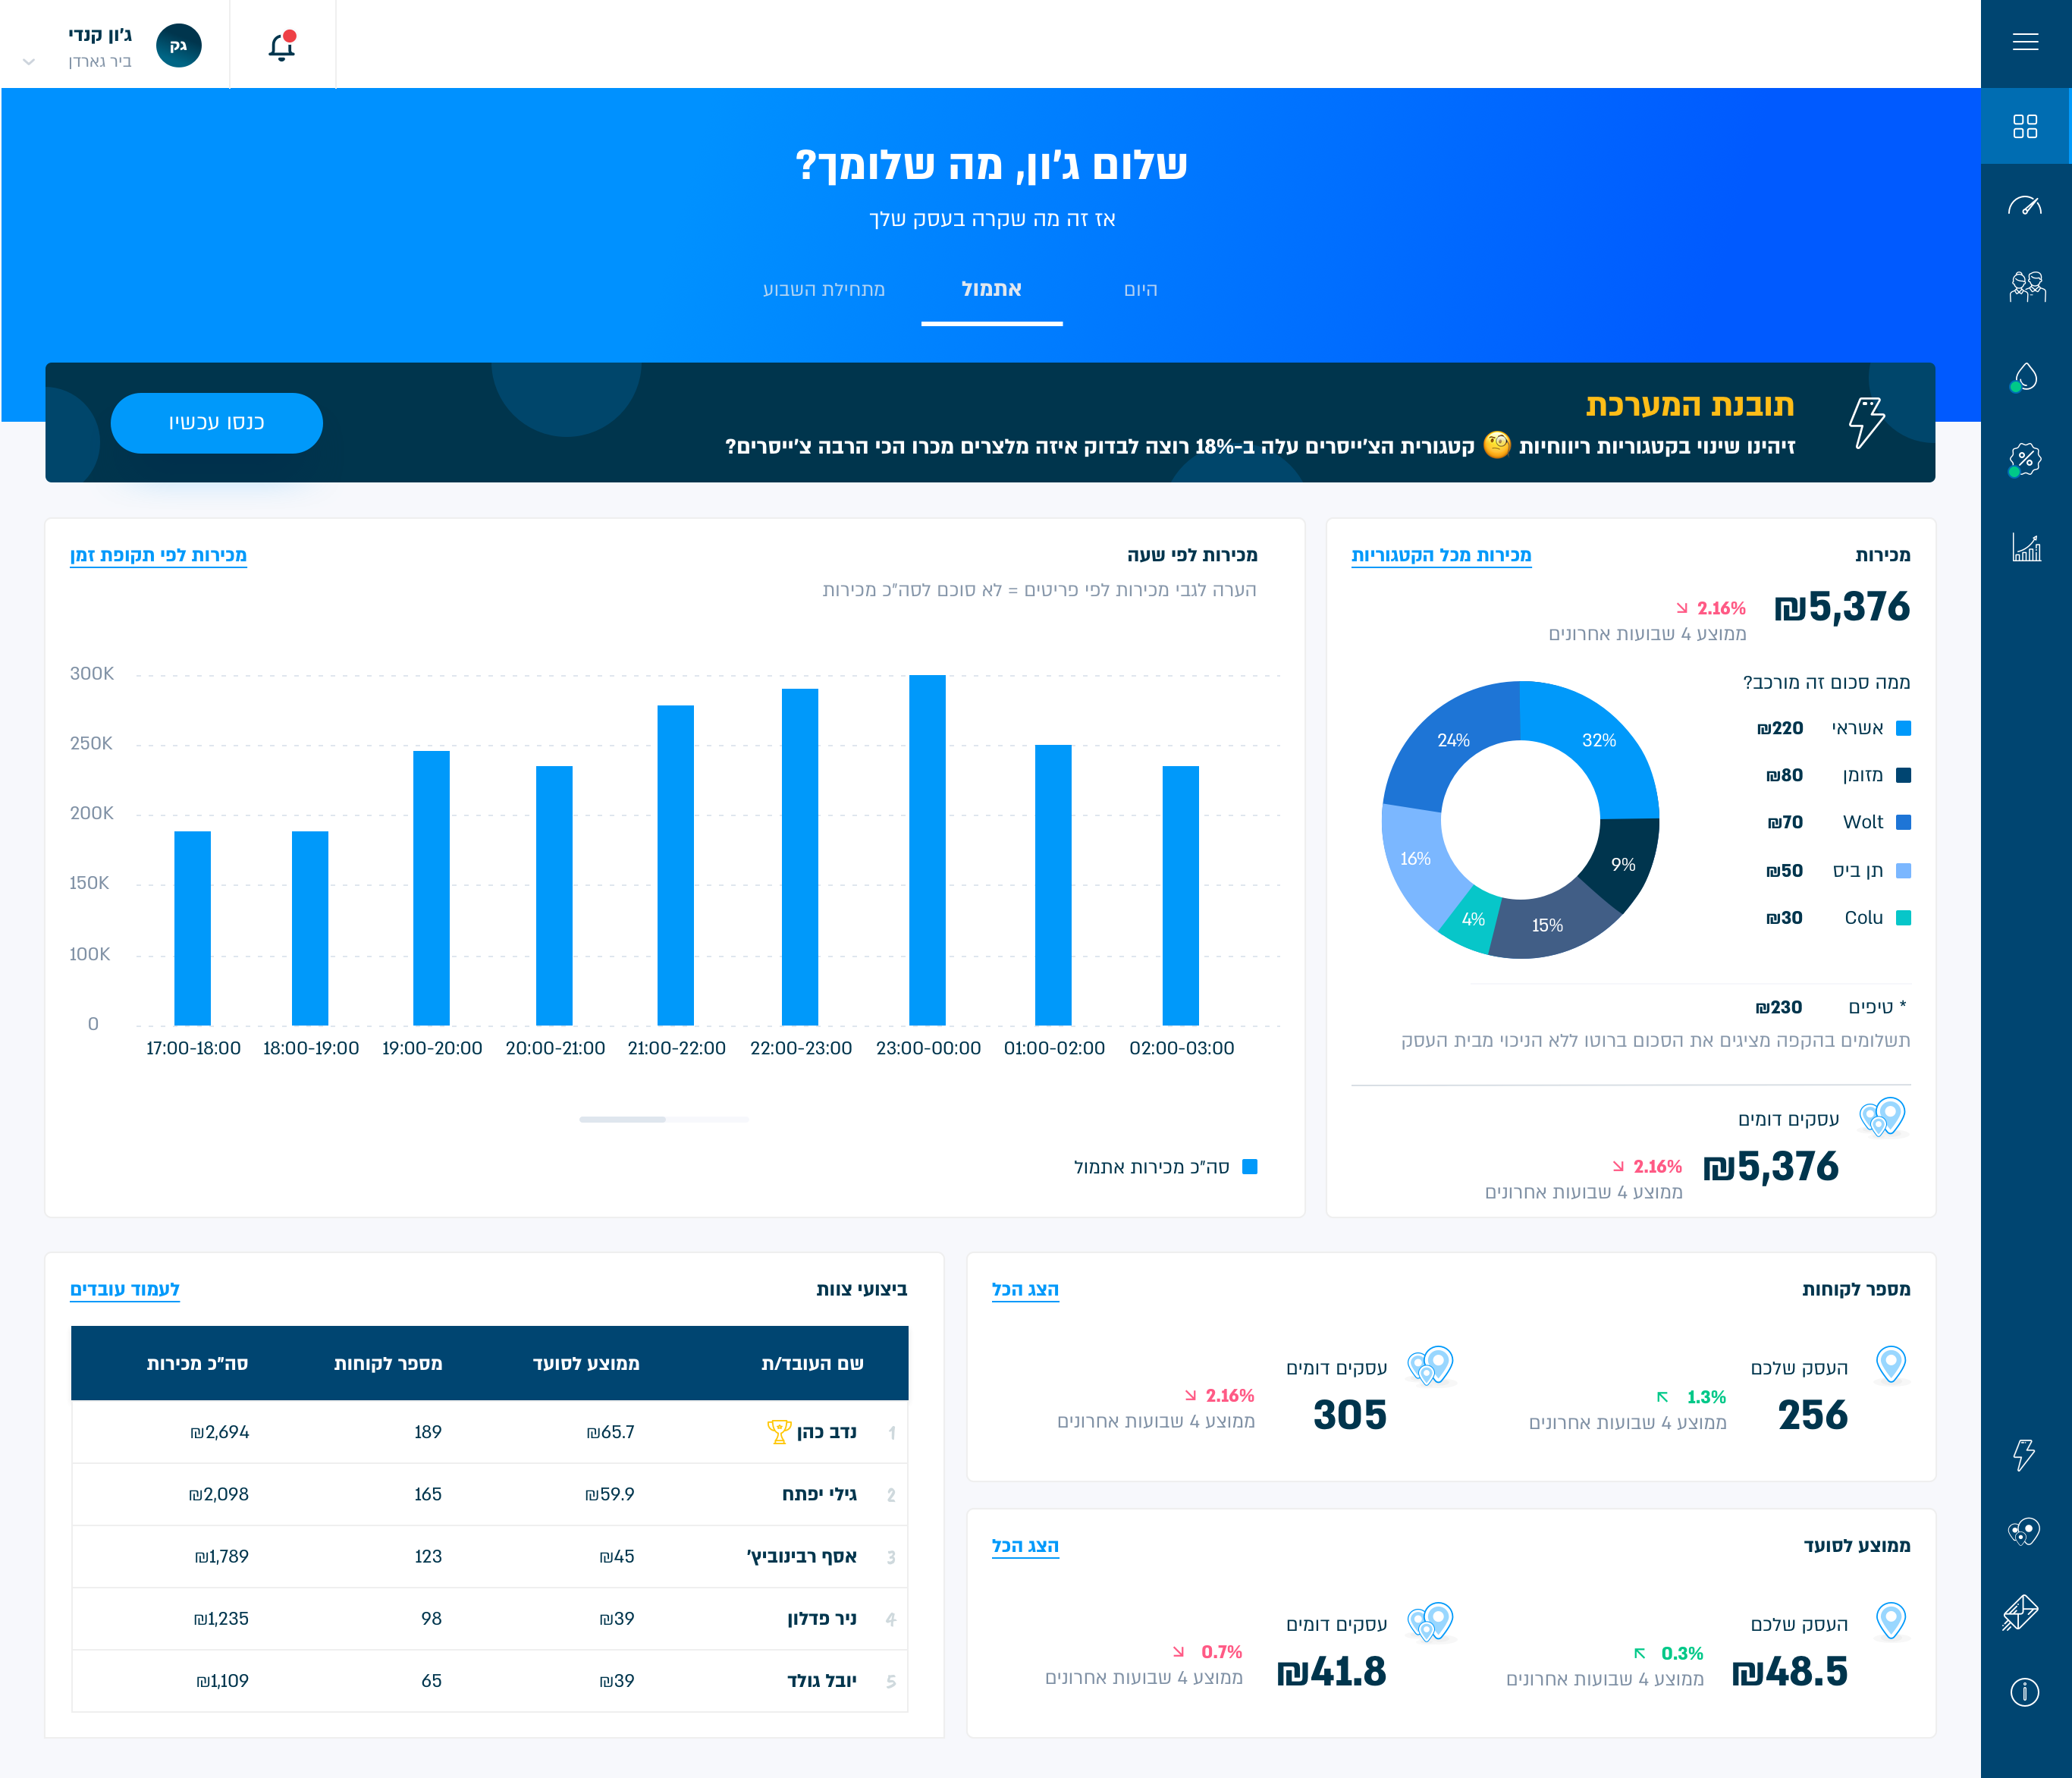Click the סה"כ מכירות column header
The image size is (2072, 1778).
click(197, 1364)
